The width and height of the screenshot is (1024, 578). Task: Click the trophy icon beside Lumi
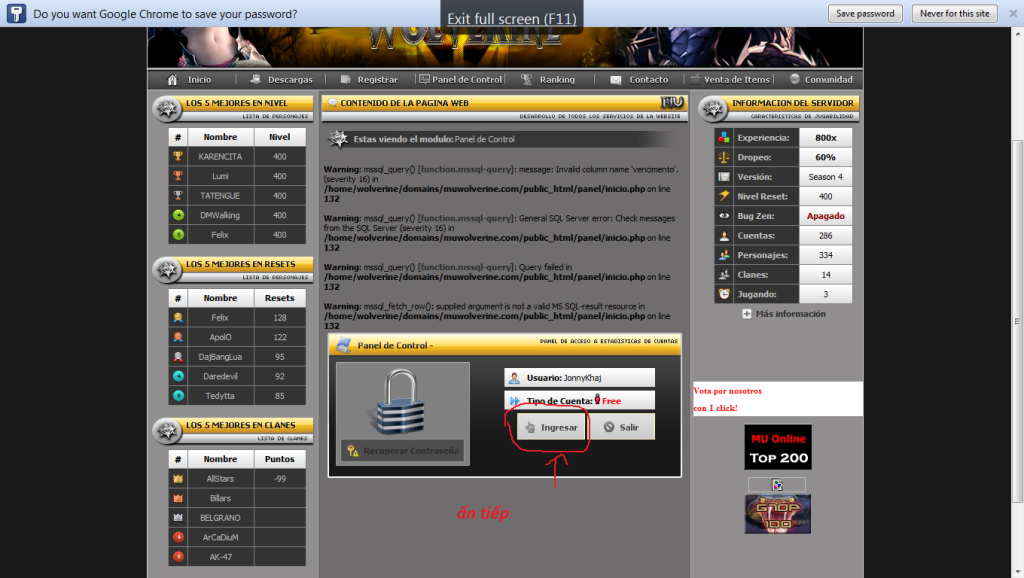tap(178, 176)
